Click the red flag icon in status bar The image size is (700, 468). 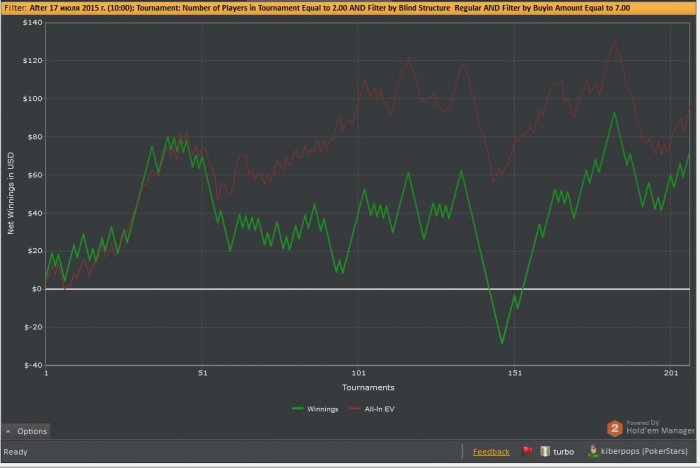(x=528, y=451)
